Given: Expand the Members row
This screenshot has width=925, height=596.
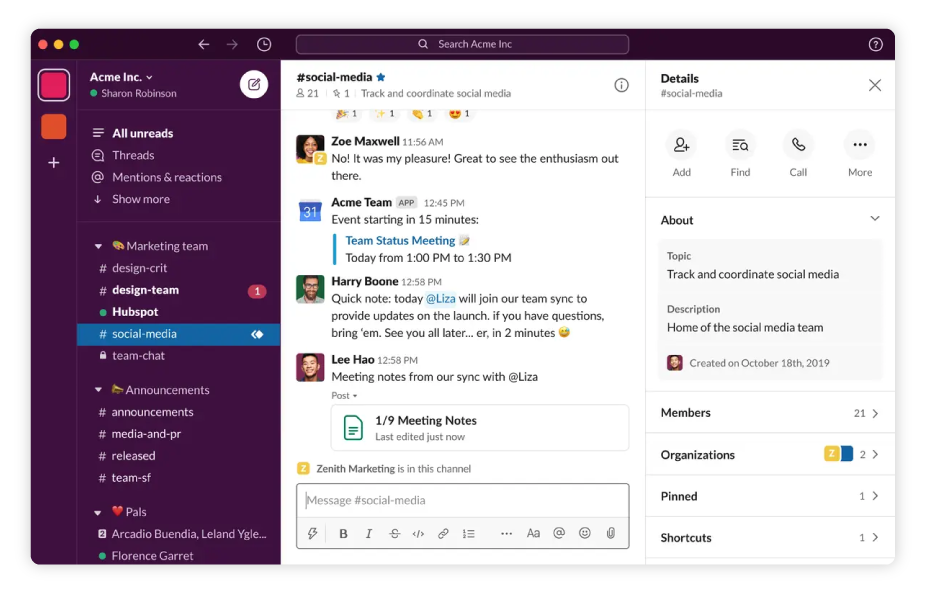Looking at the screenshot, I should click(770, 412).
